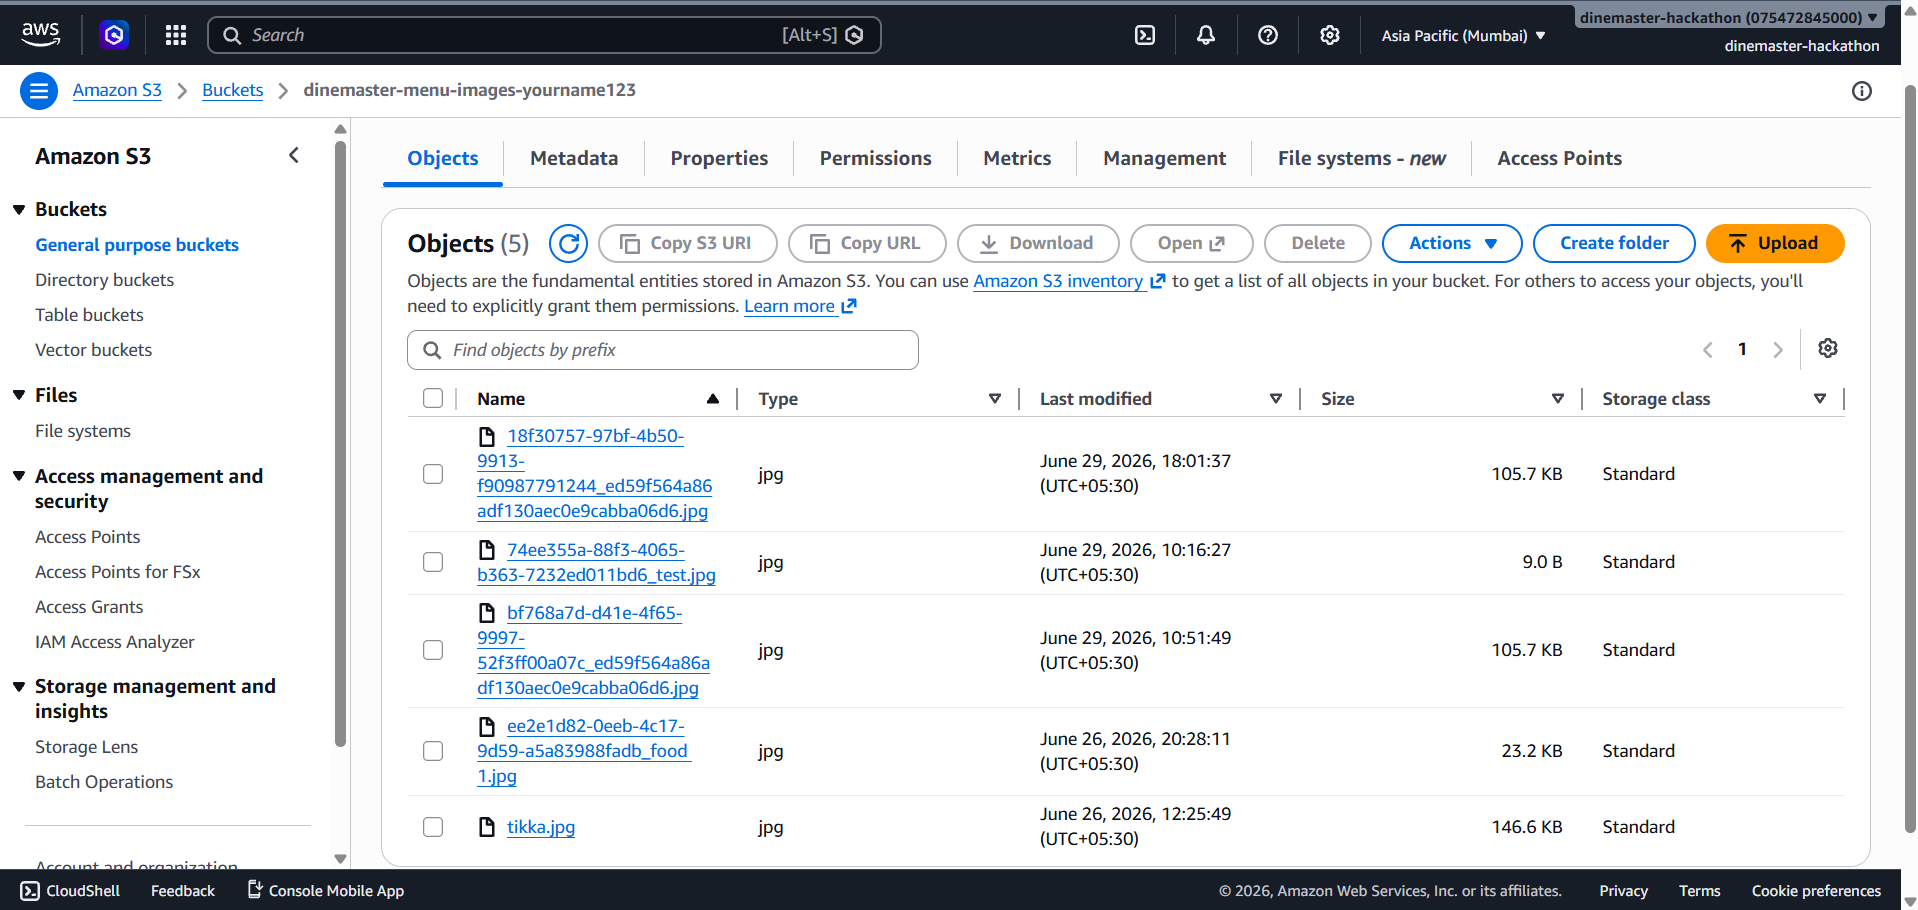Screen dimensions: 1918x910
Task: Click the Create folder button
Action: [x=1614, y=243]
